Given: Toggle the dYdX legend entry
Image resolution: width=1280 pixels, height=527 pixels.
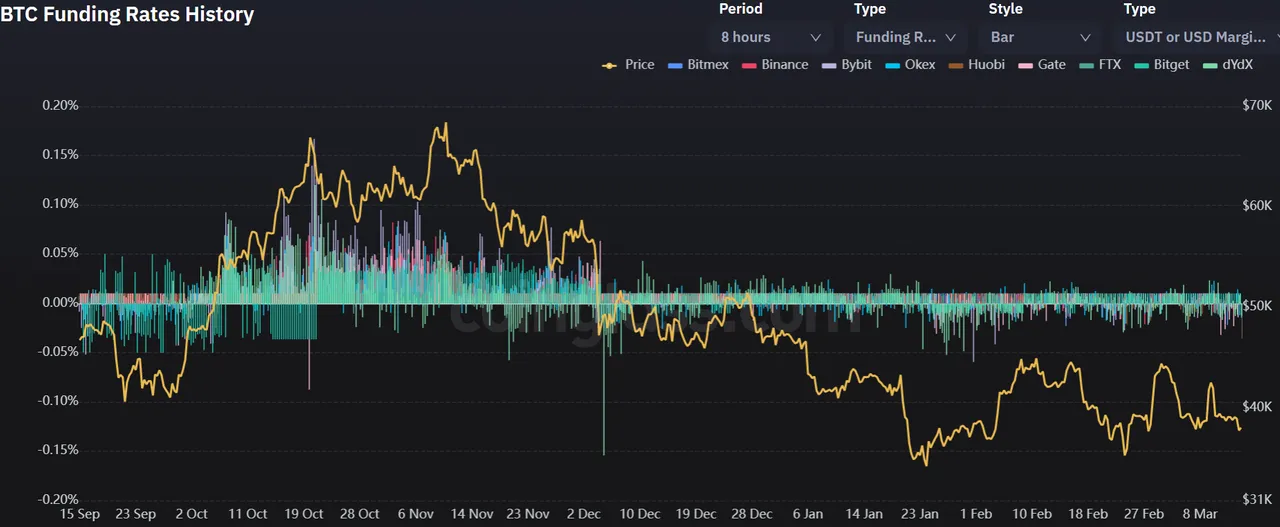Looking at the screenshot, I should pos(1227,64).
